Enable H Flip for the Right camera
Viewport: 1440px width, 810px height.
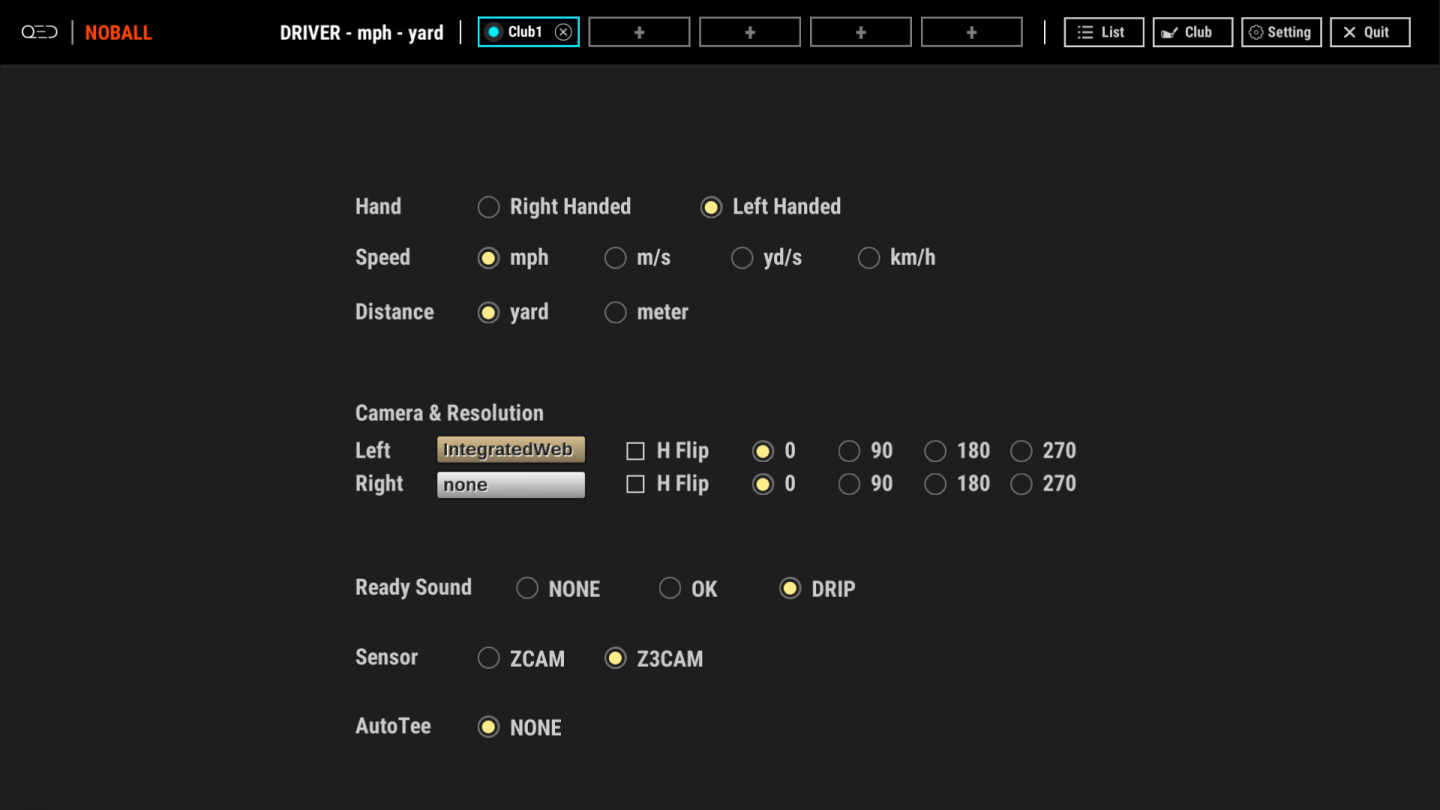click(635, 484)
